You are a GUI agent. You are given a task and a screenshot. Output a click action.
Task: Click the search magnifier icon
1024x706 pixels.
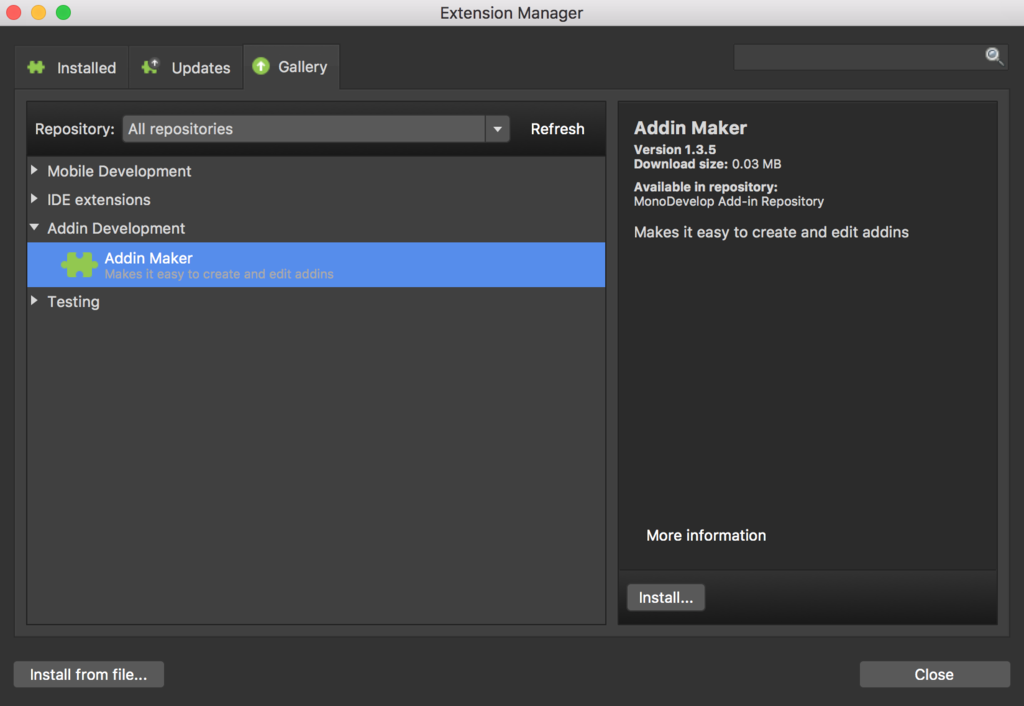[993, 56]
